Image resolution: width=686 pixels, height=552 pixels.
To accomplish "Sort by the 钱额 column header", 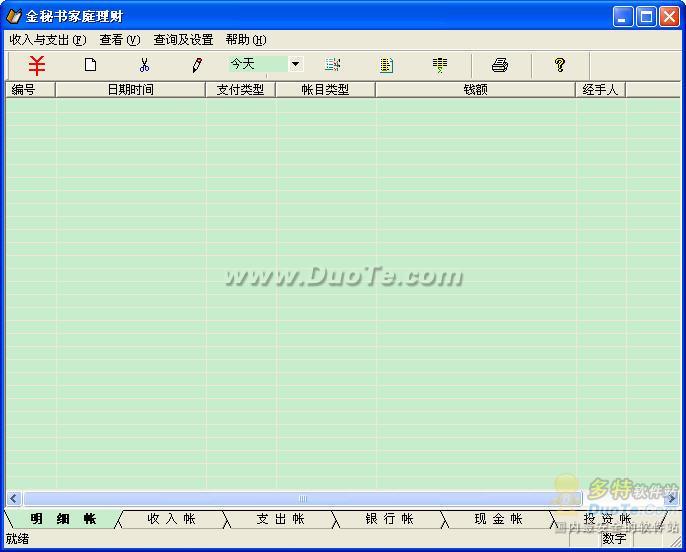I will 475,90.
